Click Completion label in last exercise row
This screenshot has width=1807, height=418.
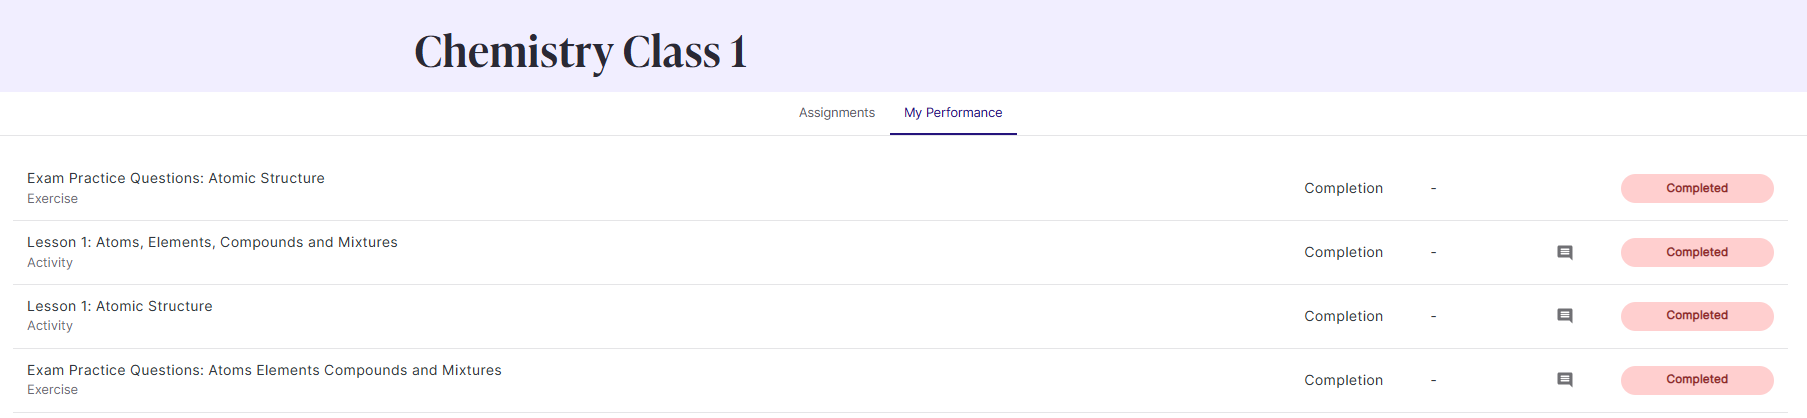[x=1344, y=380]
